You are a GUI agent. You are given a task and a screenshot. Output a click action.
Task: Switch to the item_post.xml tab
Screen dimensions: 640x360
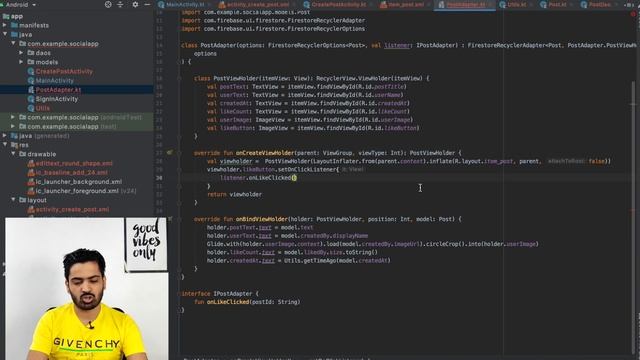[403, 4]
